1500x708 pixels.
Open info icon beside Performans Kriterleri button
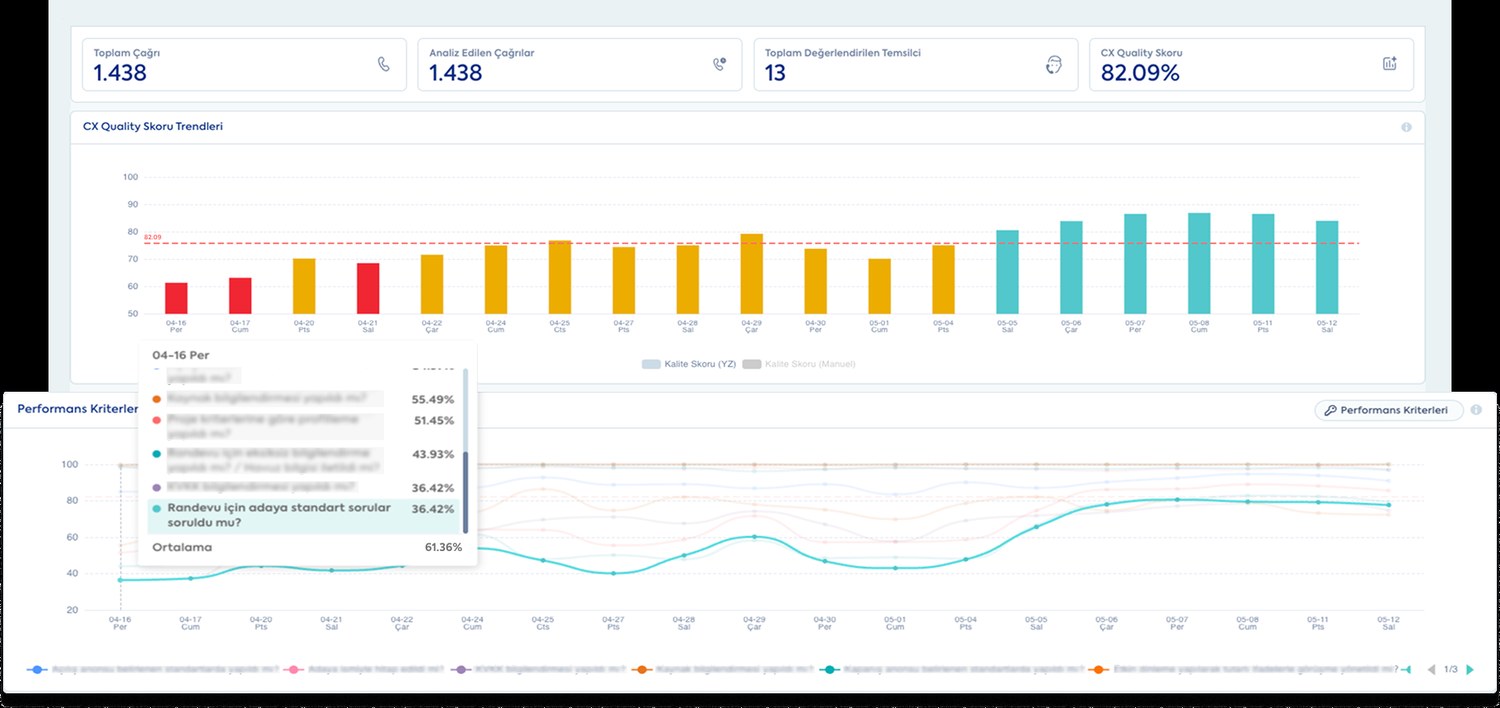pyautogui.click(x=1476, y=410)
